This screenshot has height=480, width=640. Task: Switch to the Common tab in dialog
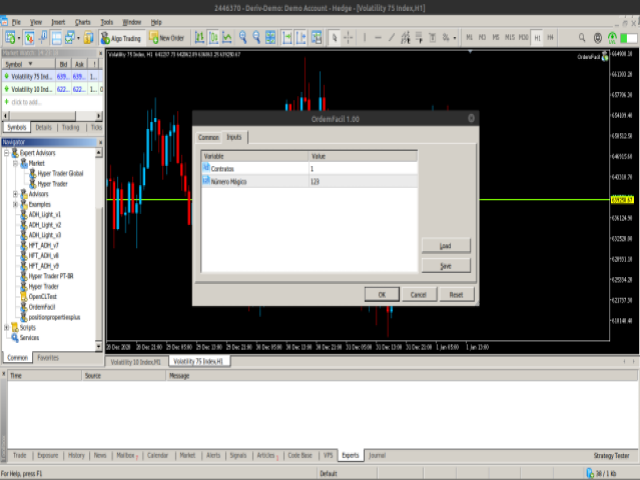208,137
